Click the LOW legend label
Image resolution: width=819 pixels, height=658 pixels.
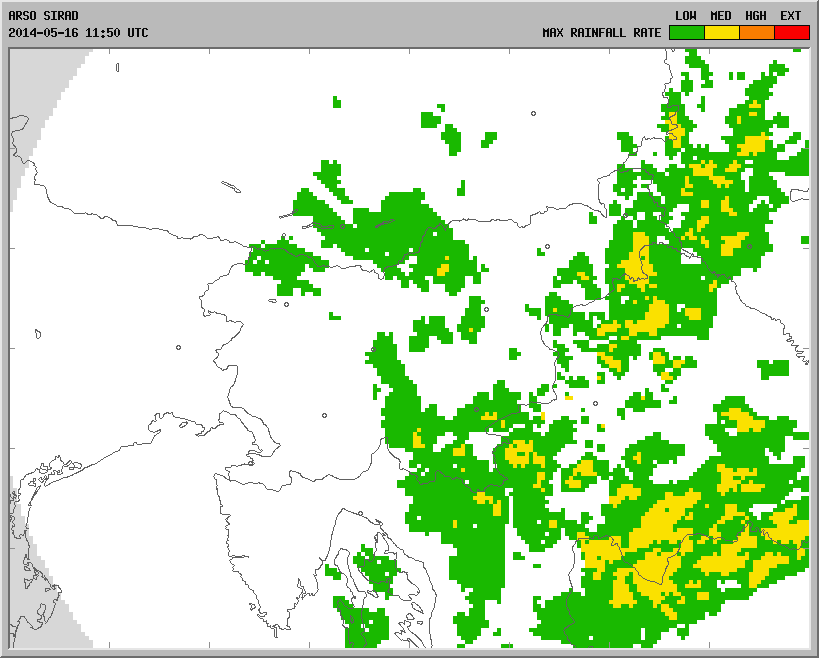[x=686, y=16]
